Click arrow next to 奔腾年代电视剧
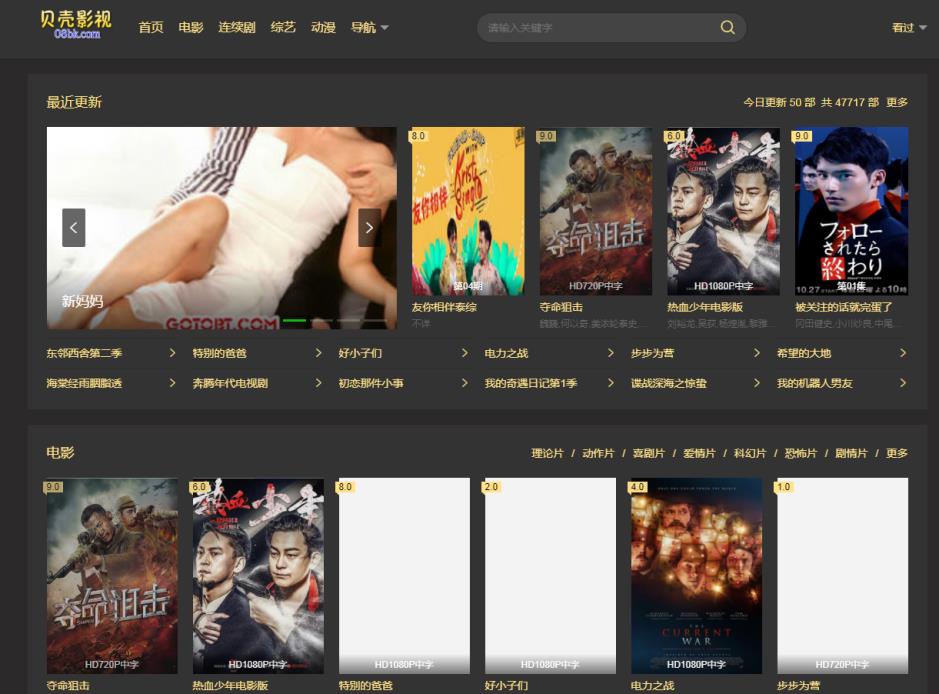The width and height of the screenshot is (939, 694). point(319,383)
